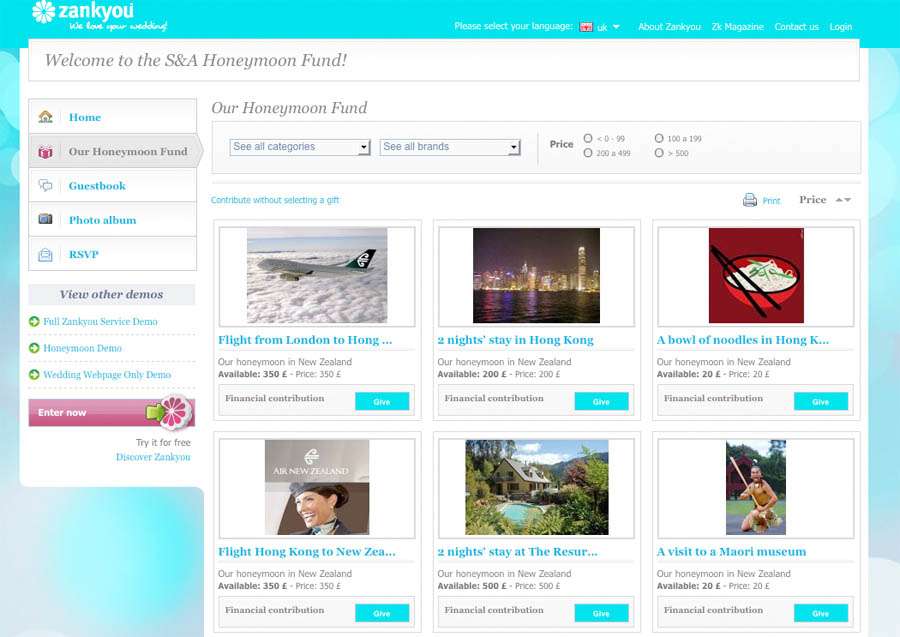This screenshot has width=900, height=637.
Task: Expand the language selector arrow
Action: [x=616, y=26]
